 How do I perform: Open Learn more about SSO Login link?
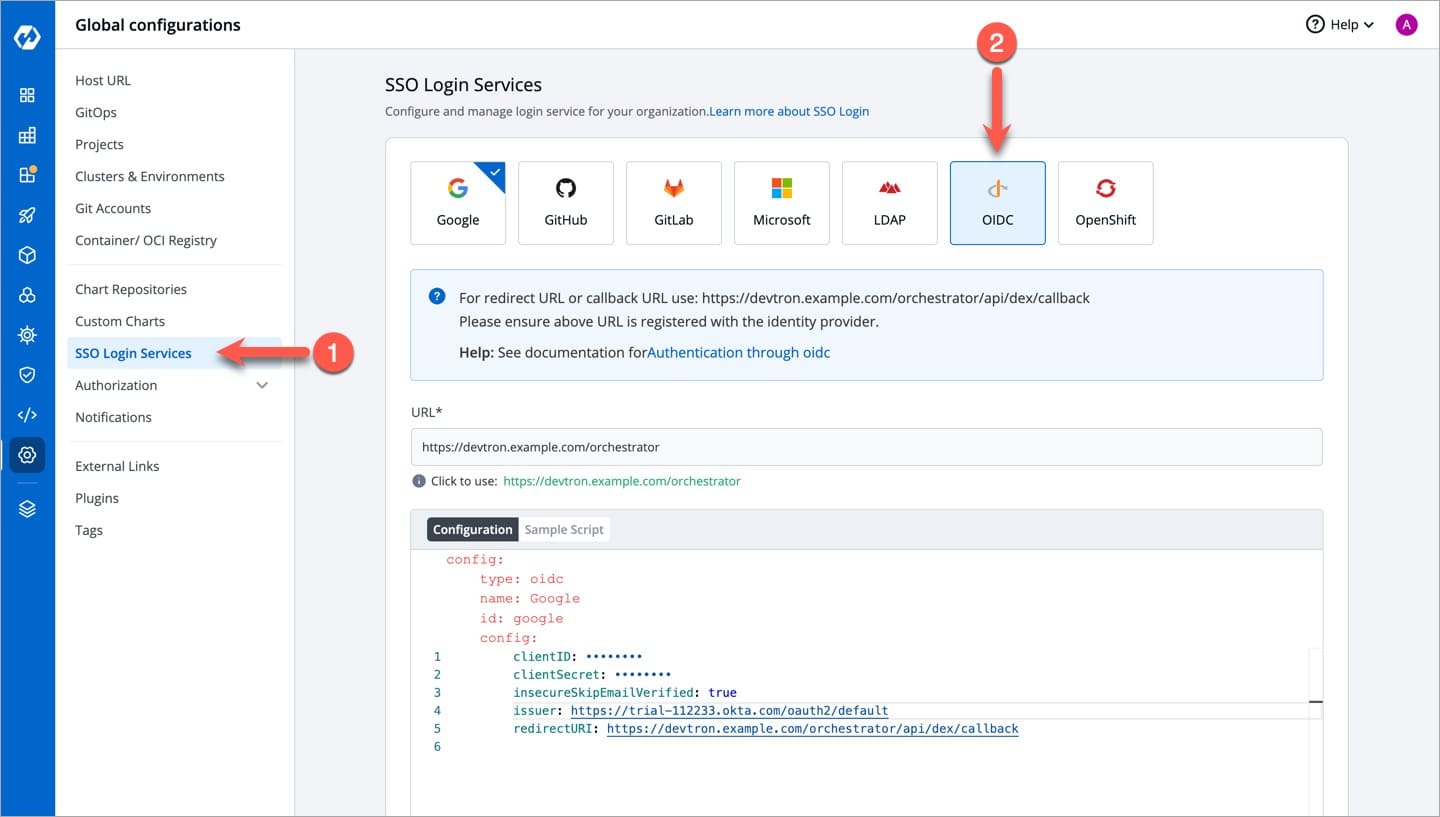pyautogui.click(x=789, y=112)
